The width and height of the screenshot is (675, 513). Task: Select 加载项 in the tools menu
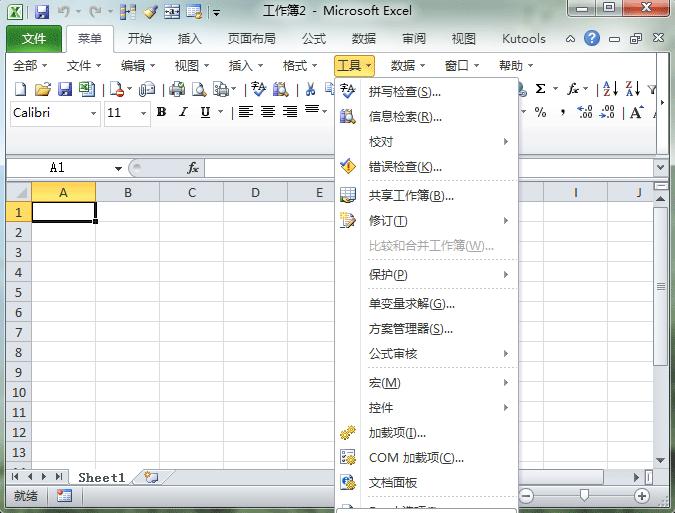397,433
